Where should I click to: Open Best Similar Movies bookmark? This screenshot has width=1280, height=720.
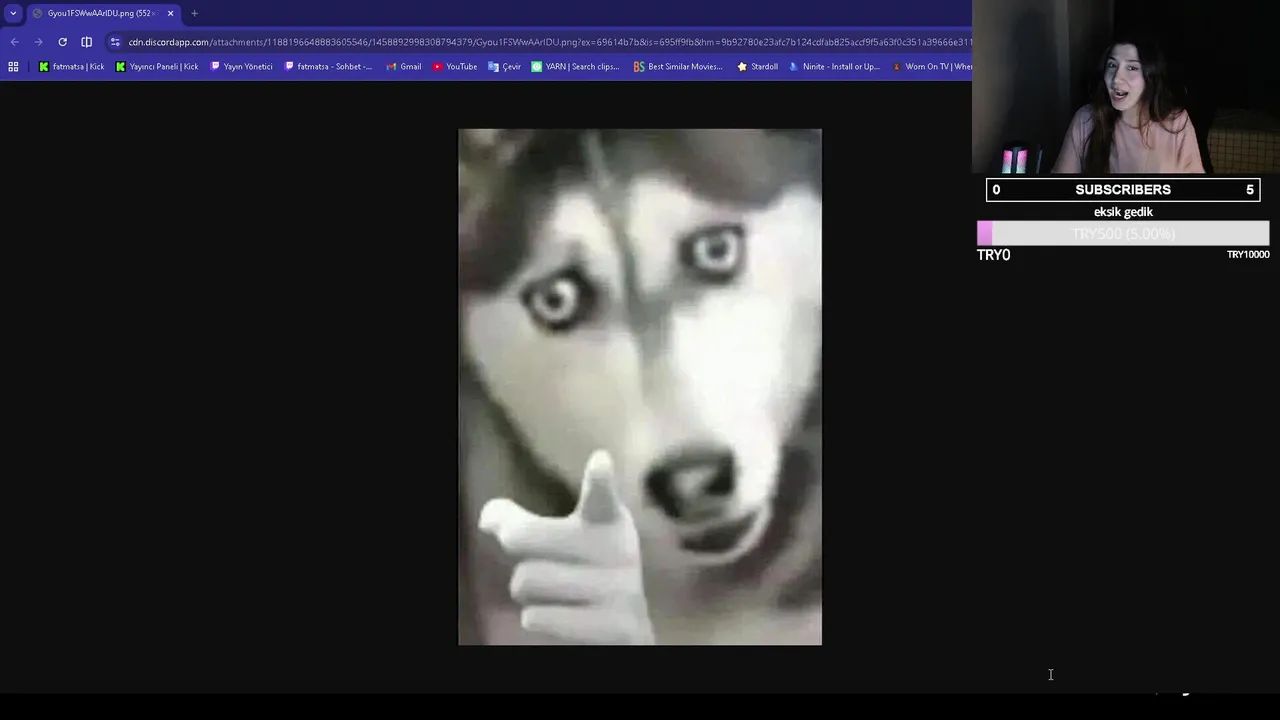pos(678,67)
